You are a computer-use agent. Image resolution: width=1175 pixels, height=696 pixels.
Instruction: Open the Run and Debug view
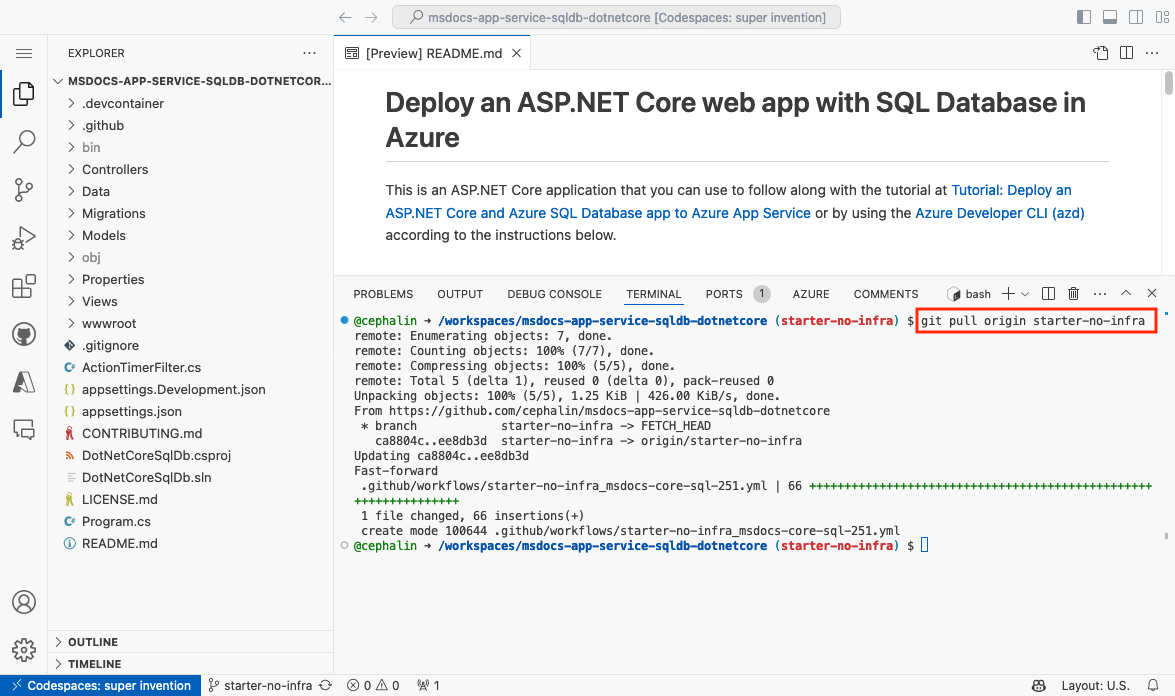pos(24,238)
